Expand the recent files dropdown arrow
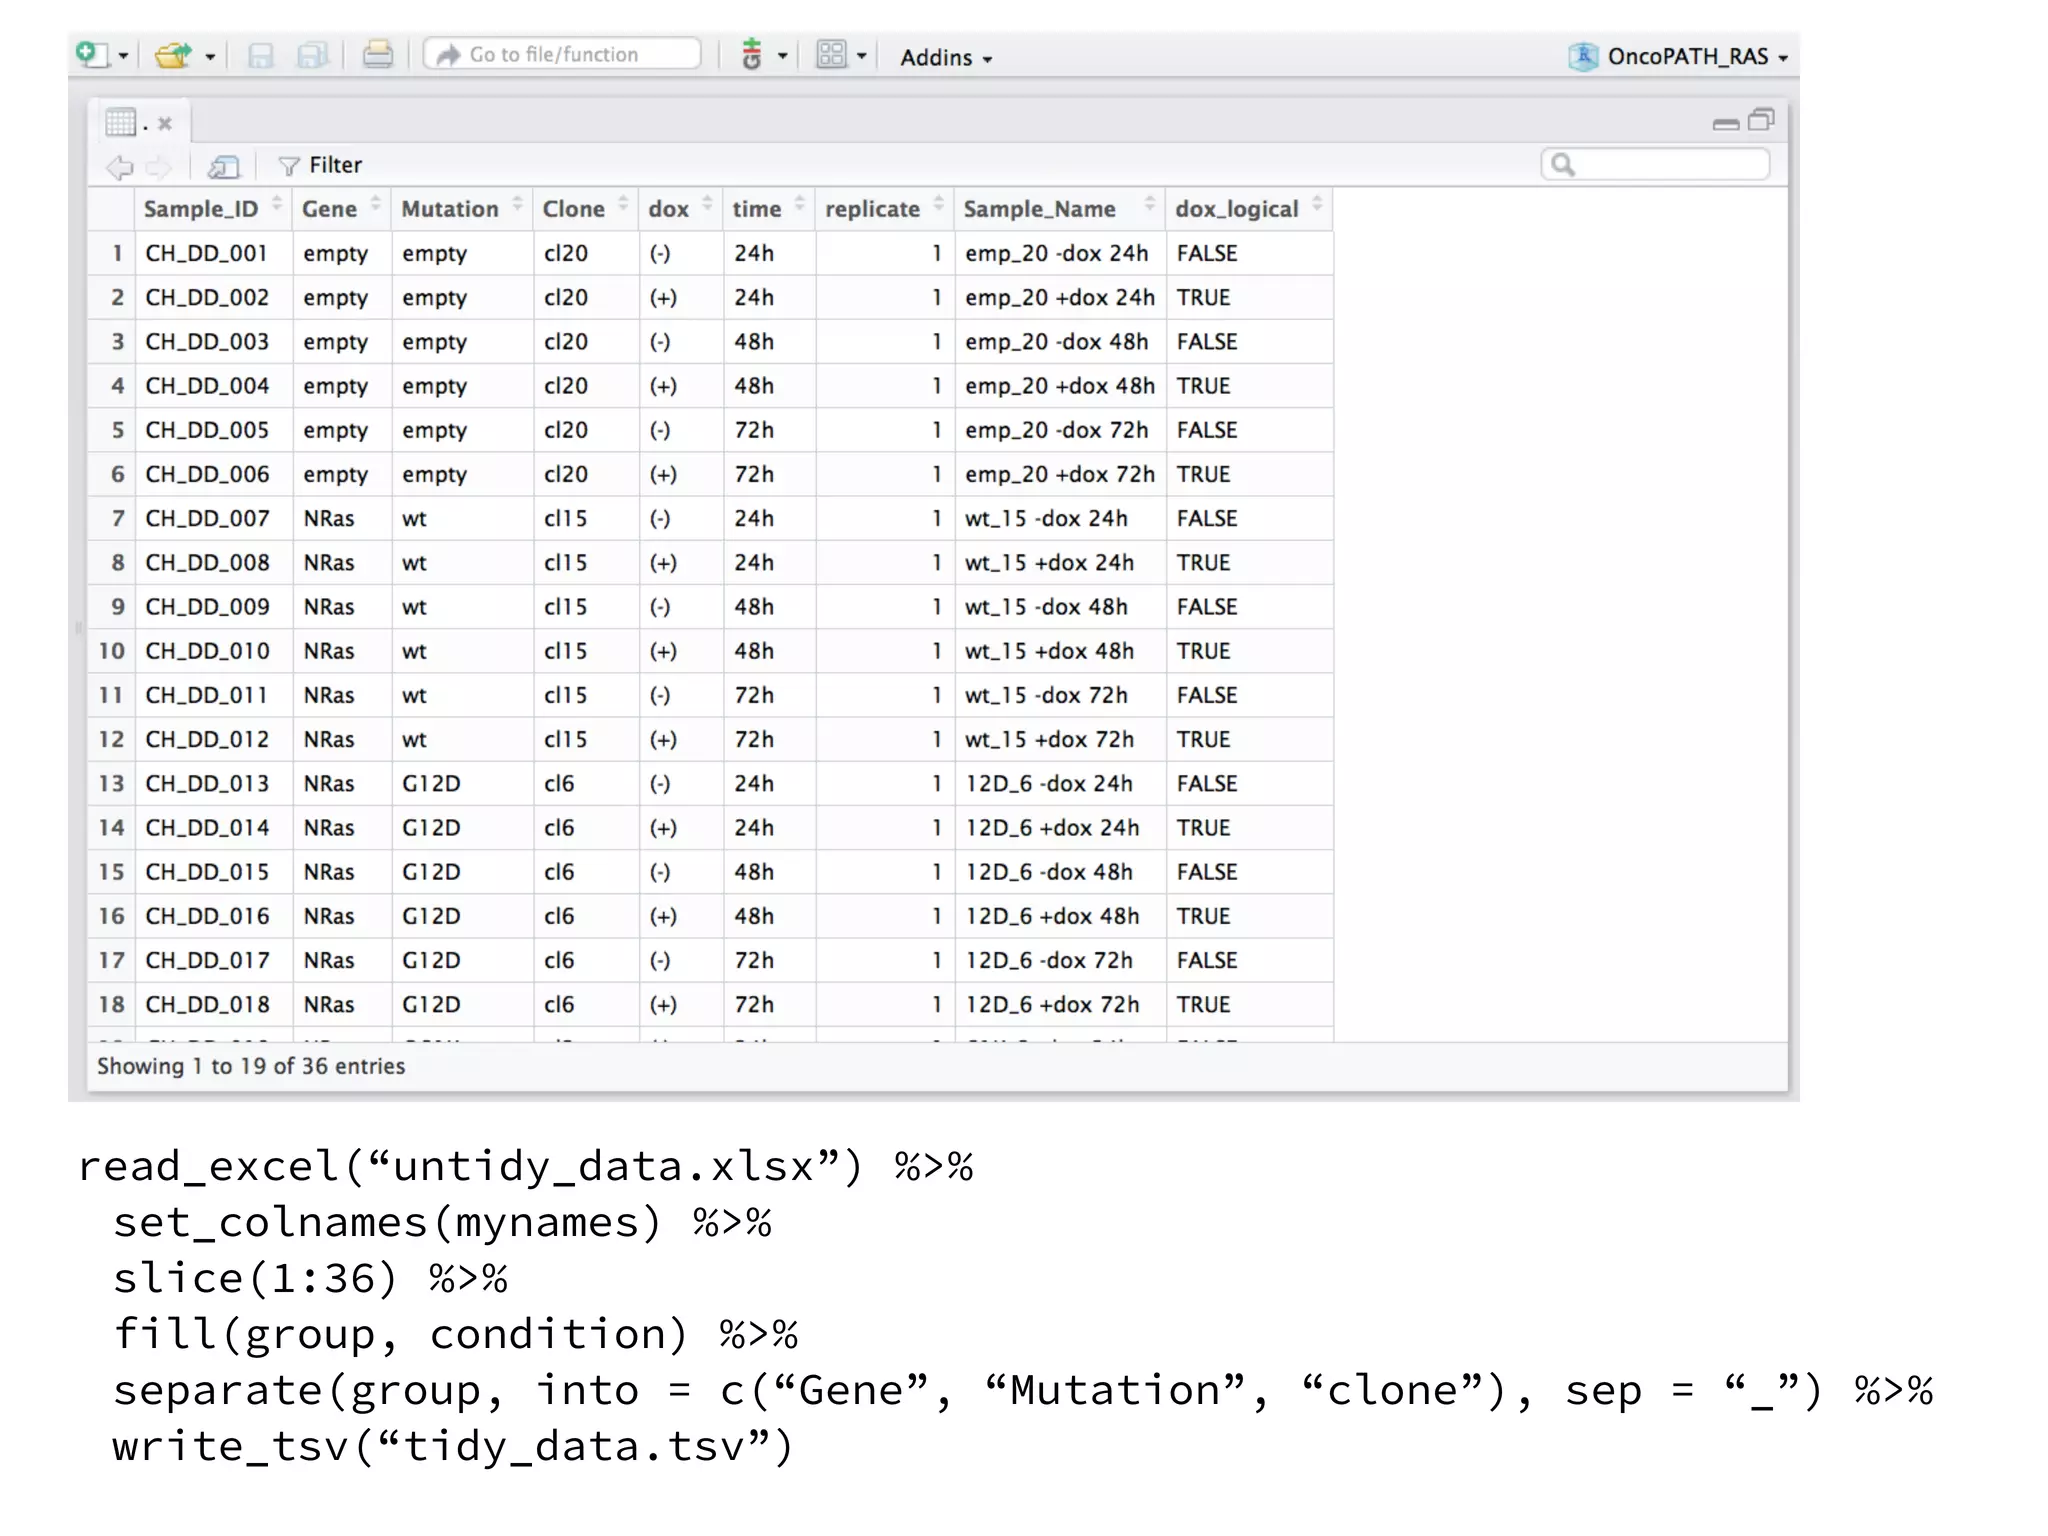Viewport: 2048px width, 1536px height. pos(210,57)
